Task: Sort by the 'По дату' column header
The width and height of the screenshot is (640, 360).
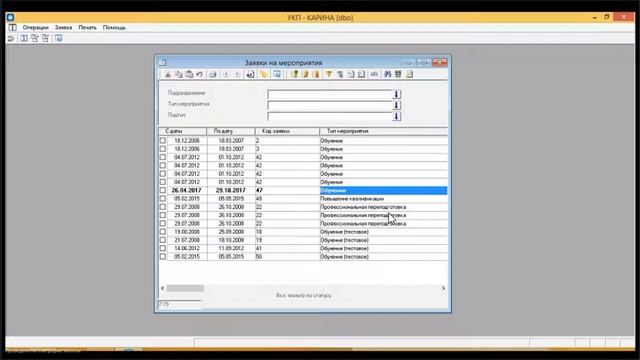Action: [x=231, y=131]
